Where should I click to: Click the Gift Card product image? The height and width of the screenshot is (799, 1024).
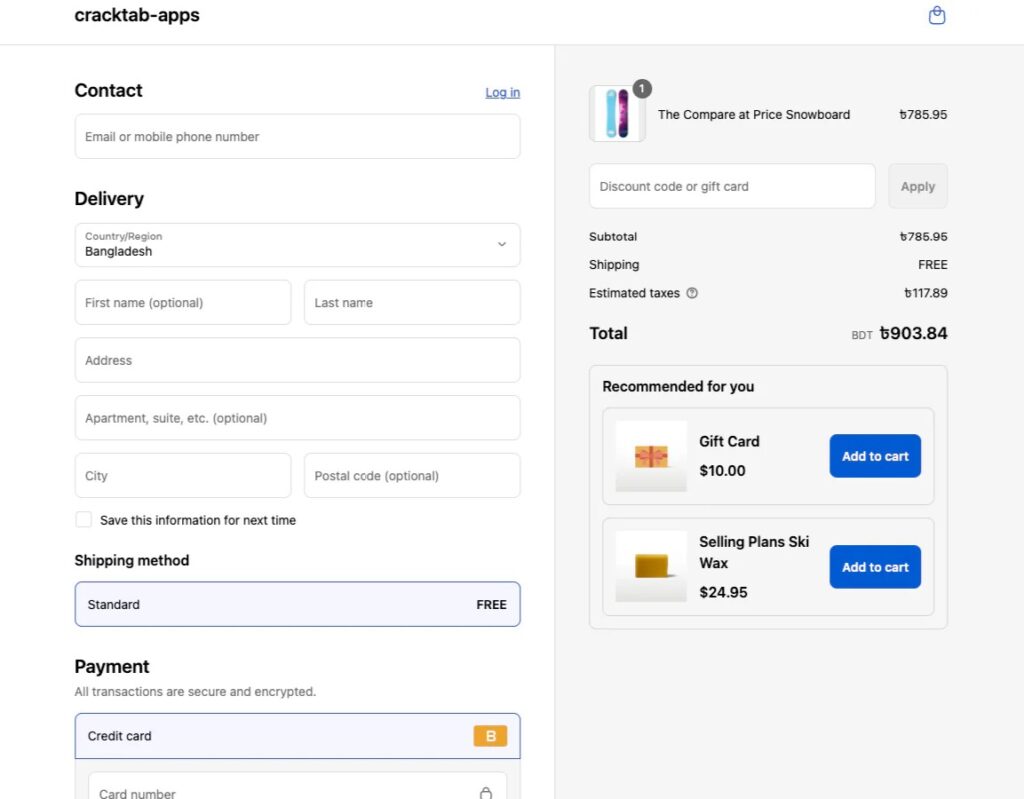[x=651, y=456]
